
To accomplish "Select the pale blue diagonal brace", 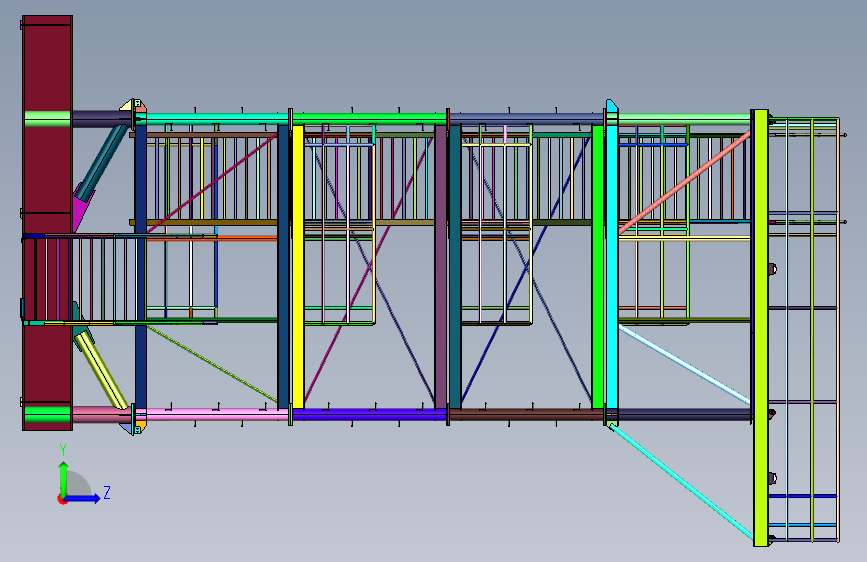I will 685,365.
